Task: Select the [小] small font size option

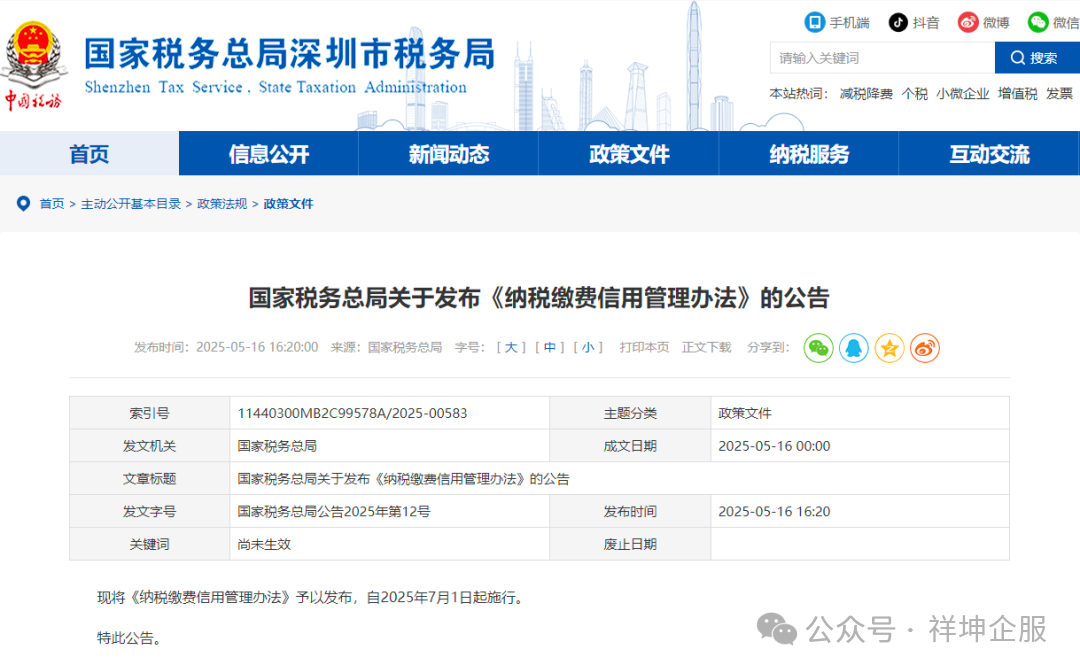Action: (588, 347)
